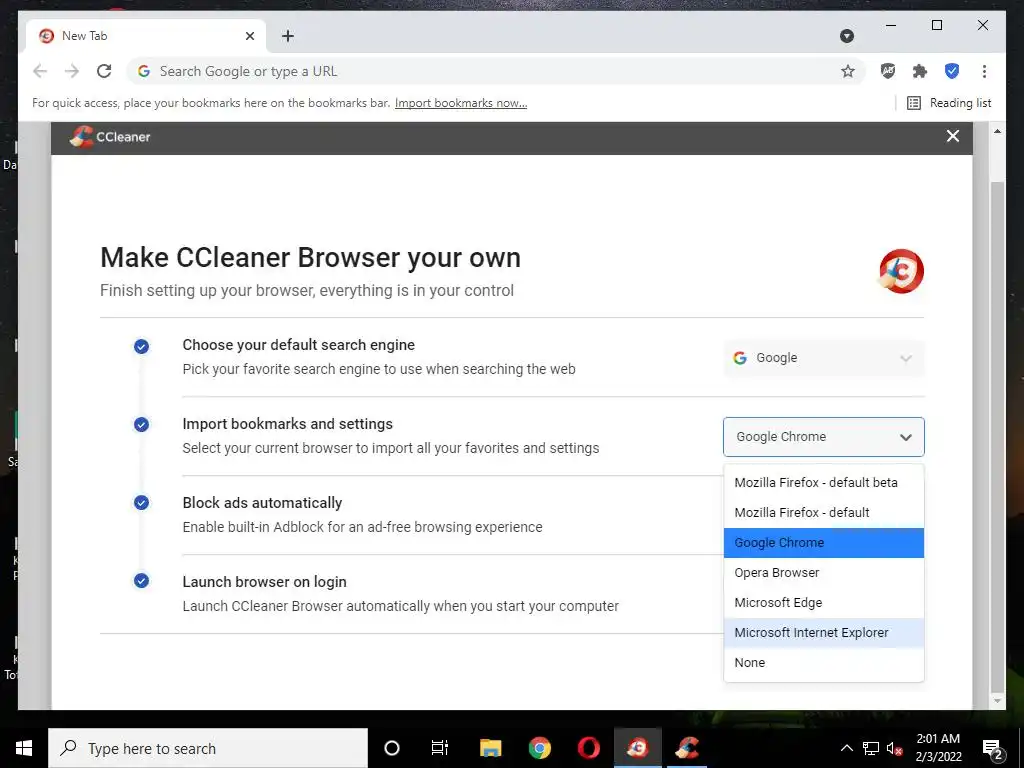This screenshot has height=768, width=1024.
Task: Toggle the Block ads automatically checkmark
Action: click(141, 502)
